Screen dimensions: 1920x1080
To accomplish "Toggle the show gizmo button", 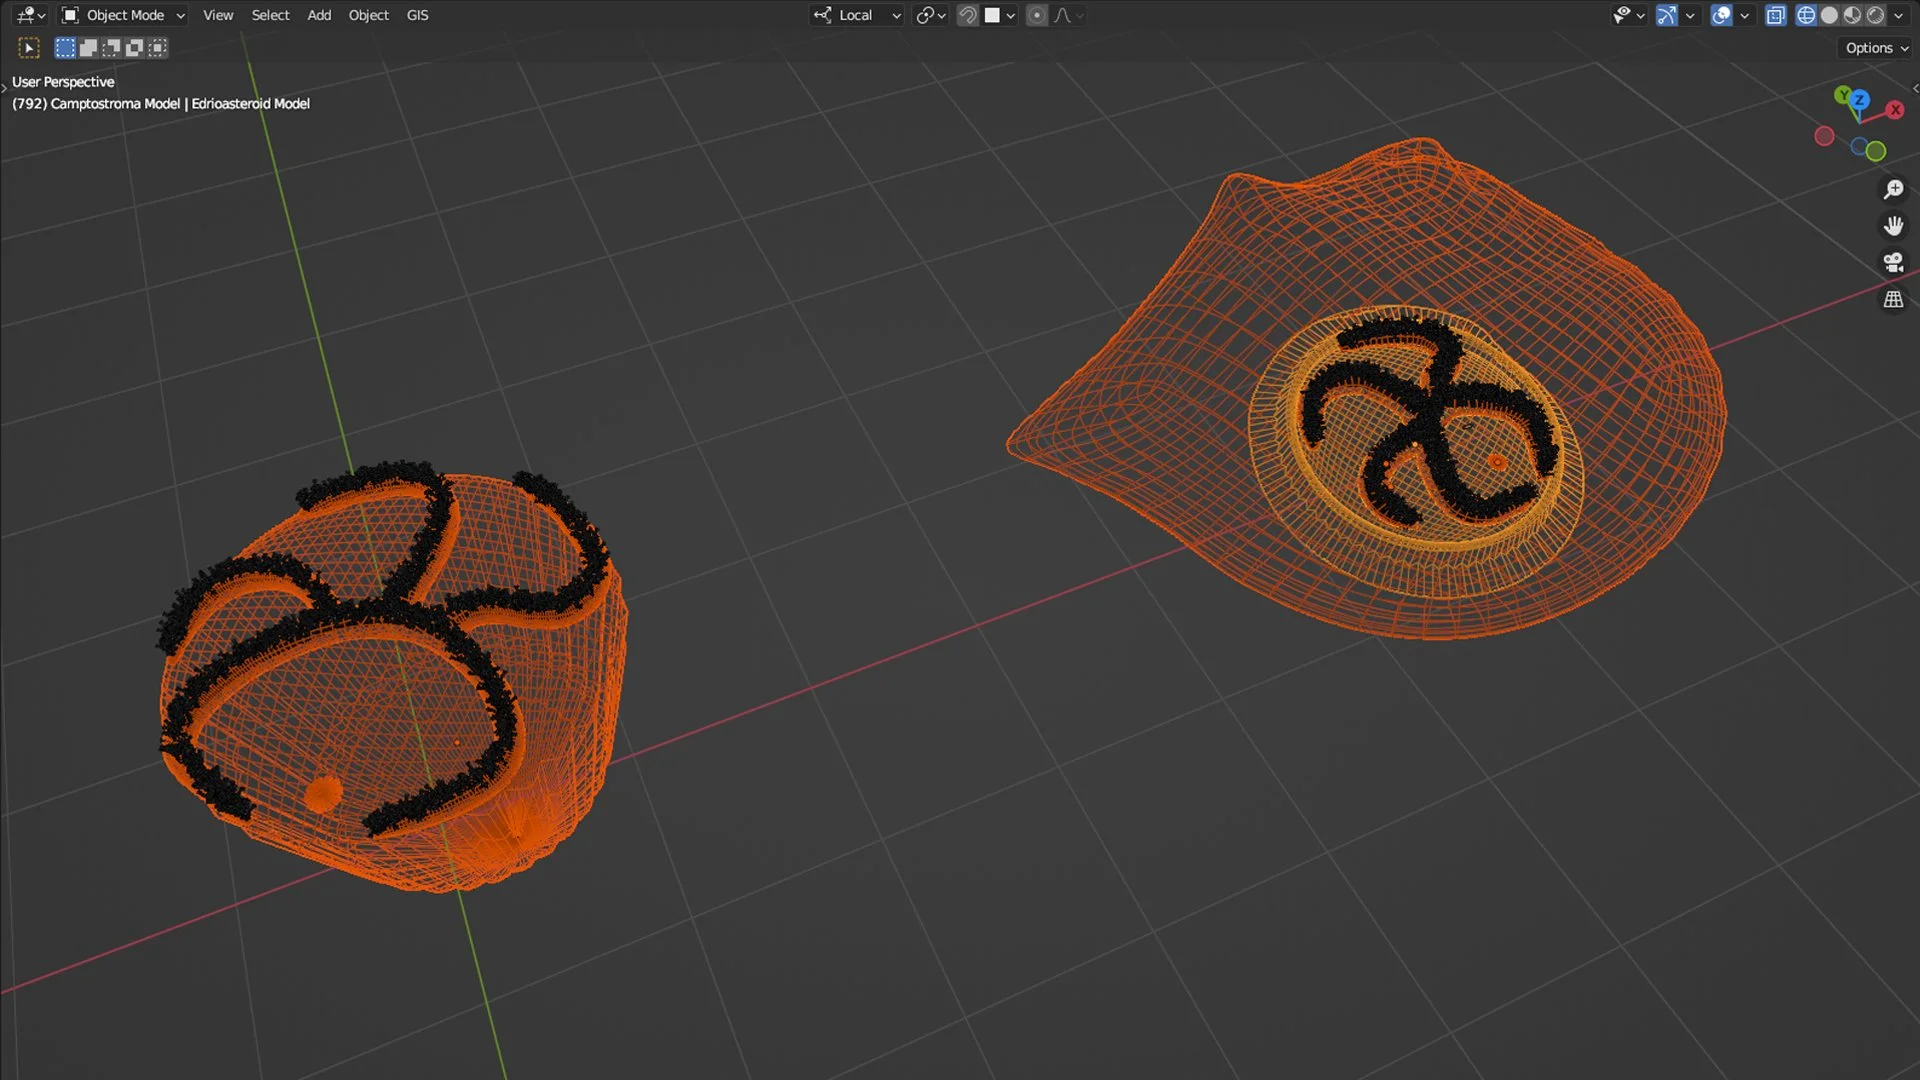I will tap(1666, 15).
